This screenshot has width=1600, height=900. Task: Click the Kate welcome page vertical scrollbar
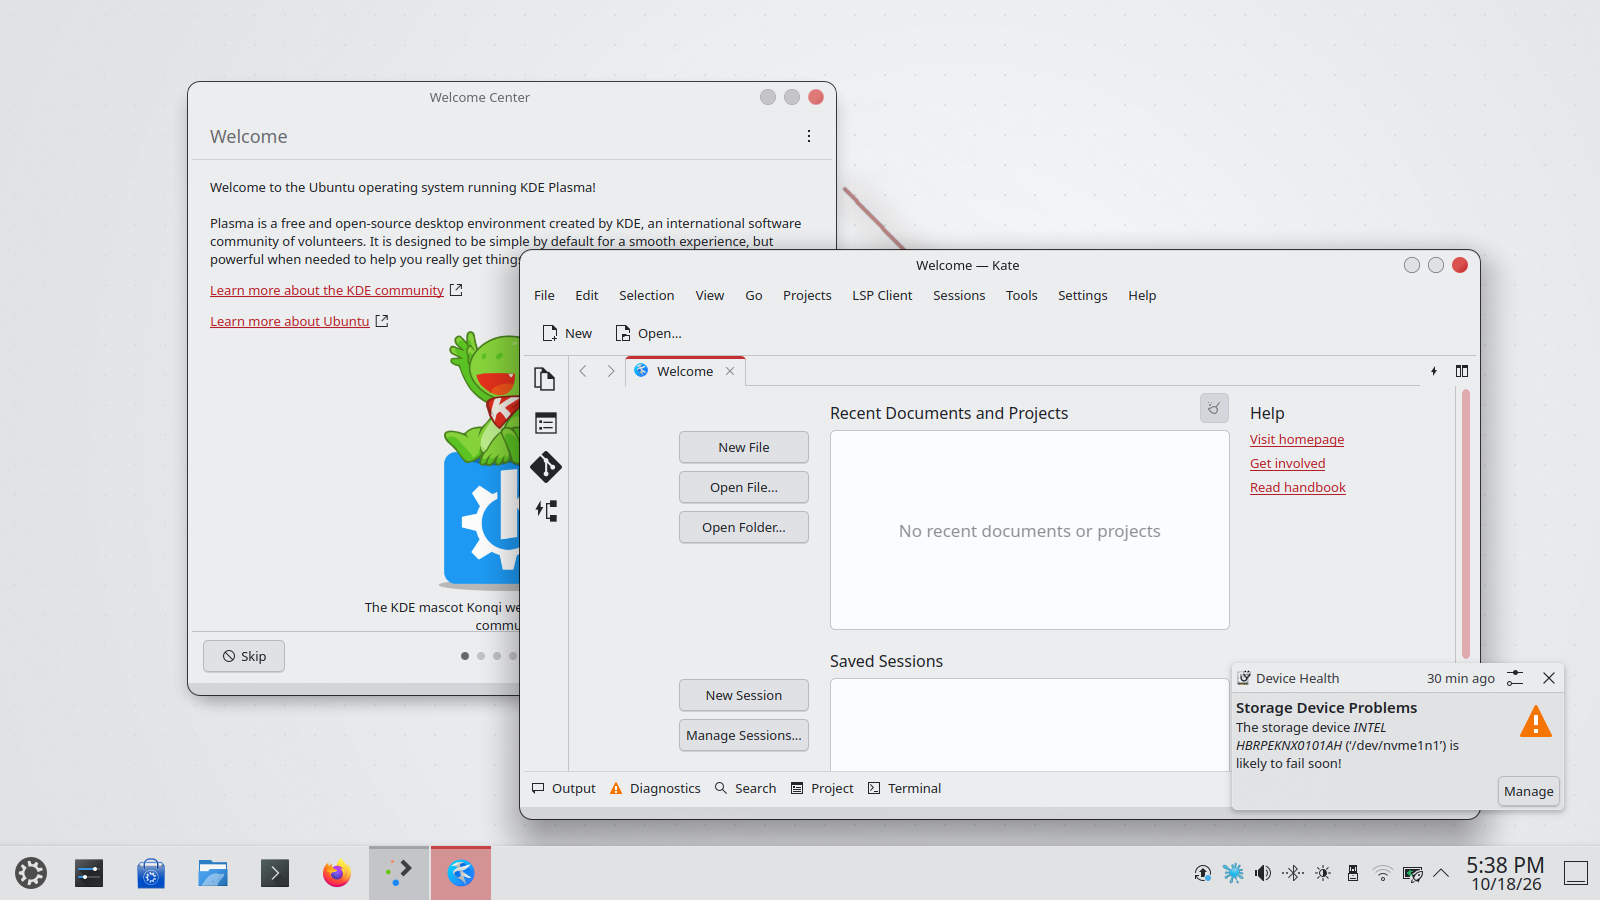click(1466, 524)
